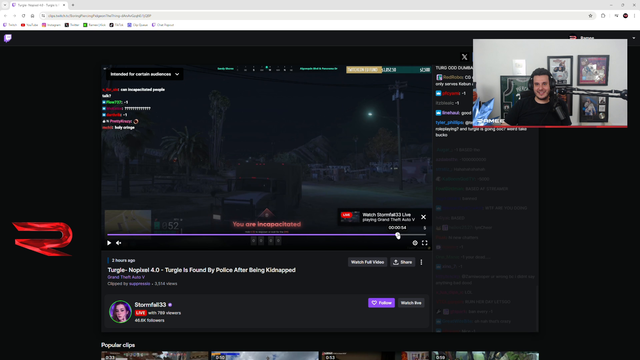Open the Chat Popout bookmark
The image size is (640, 360).
[x=163, y=25]
